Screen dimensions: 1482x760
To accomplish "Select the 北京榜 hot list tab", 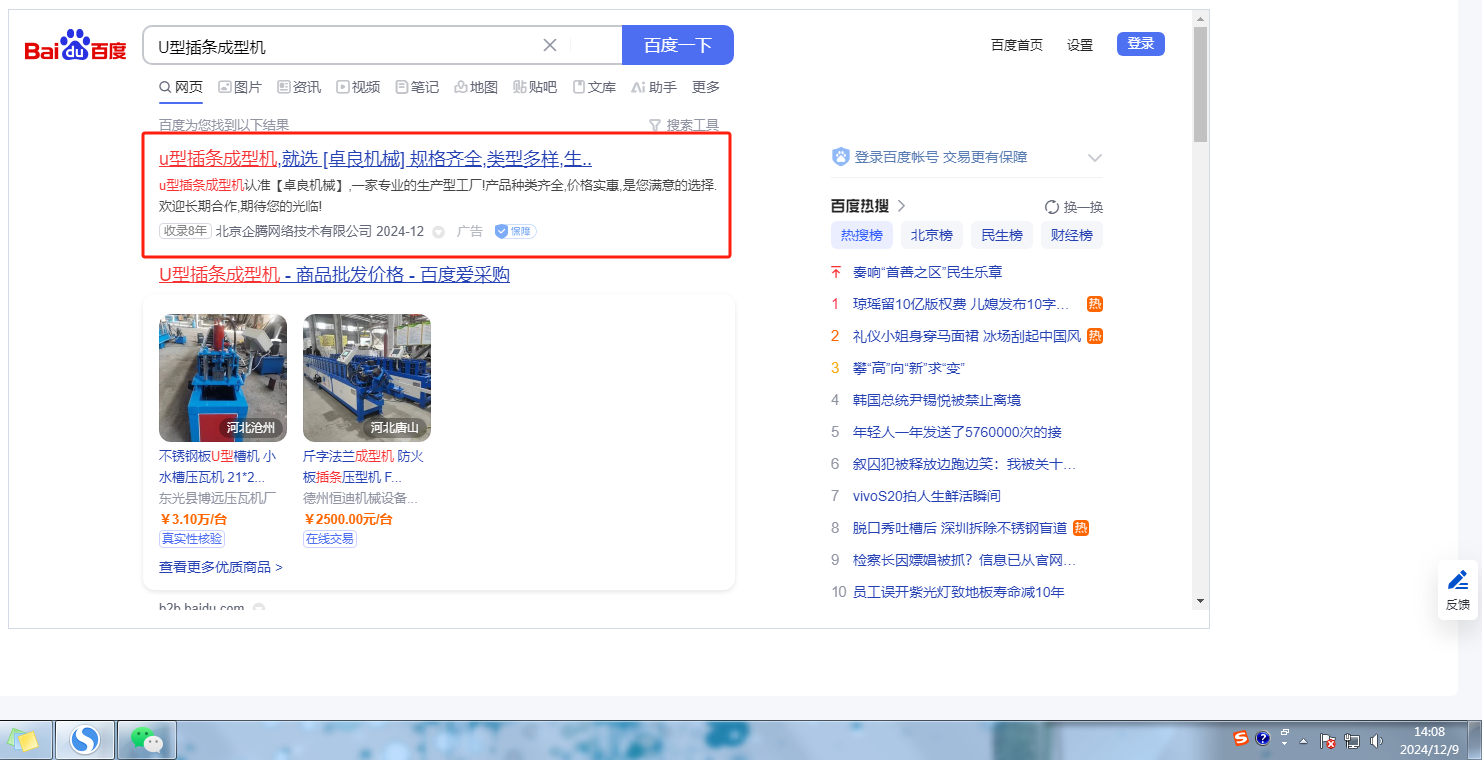I will point(931,235).
